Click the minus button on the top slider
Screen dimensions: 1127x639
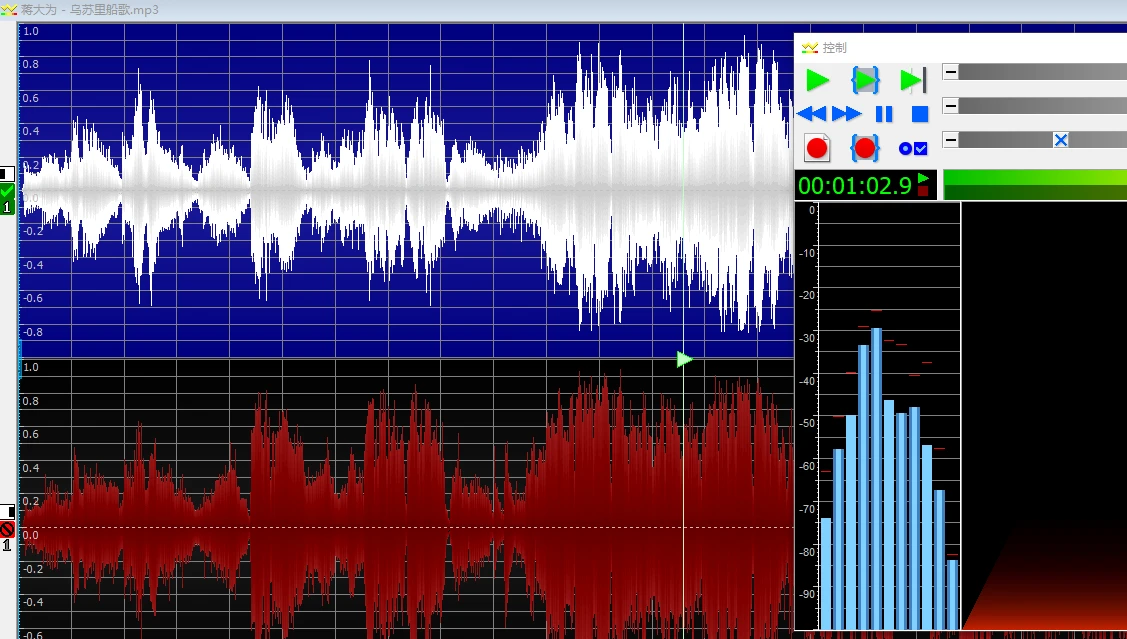pos(950,72)
